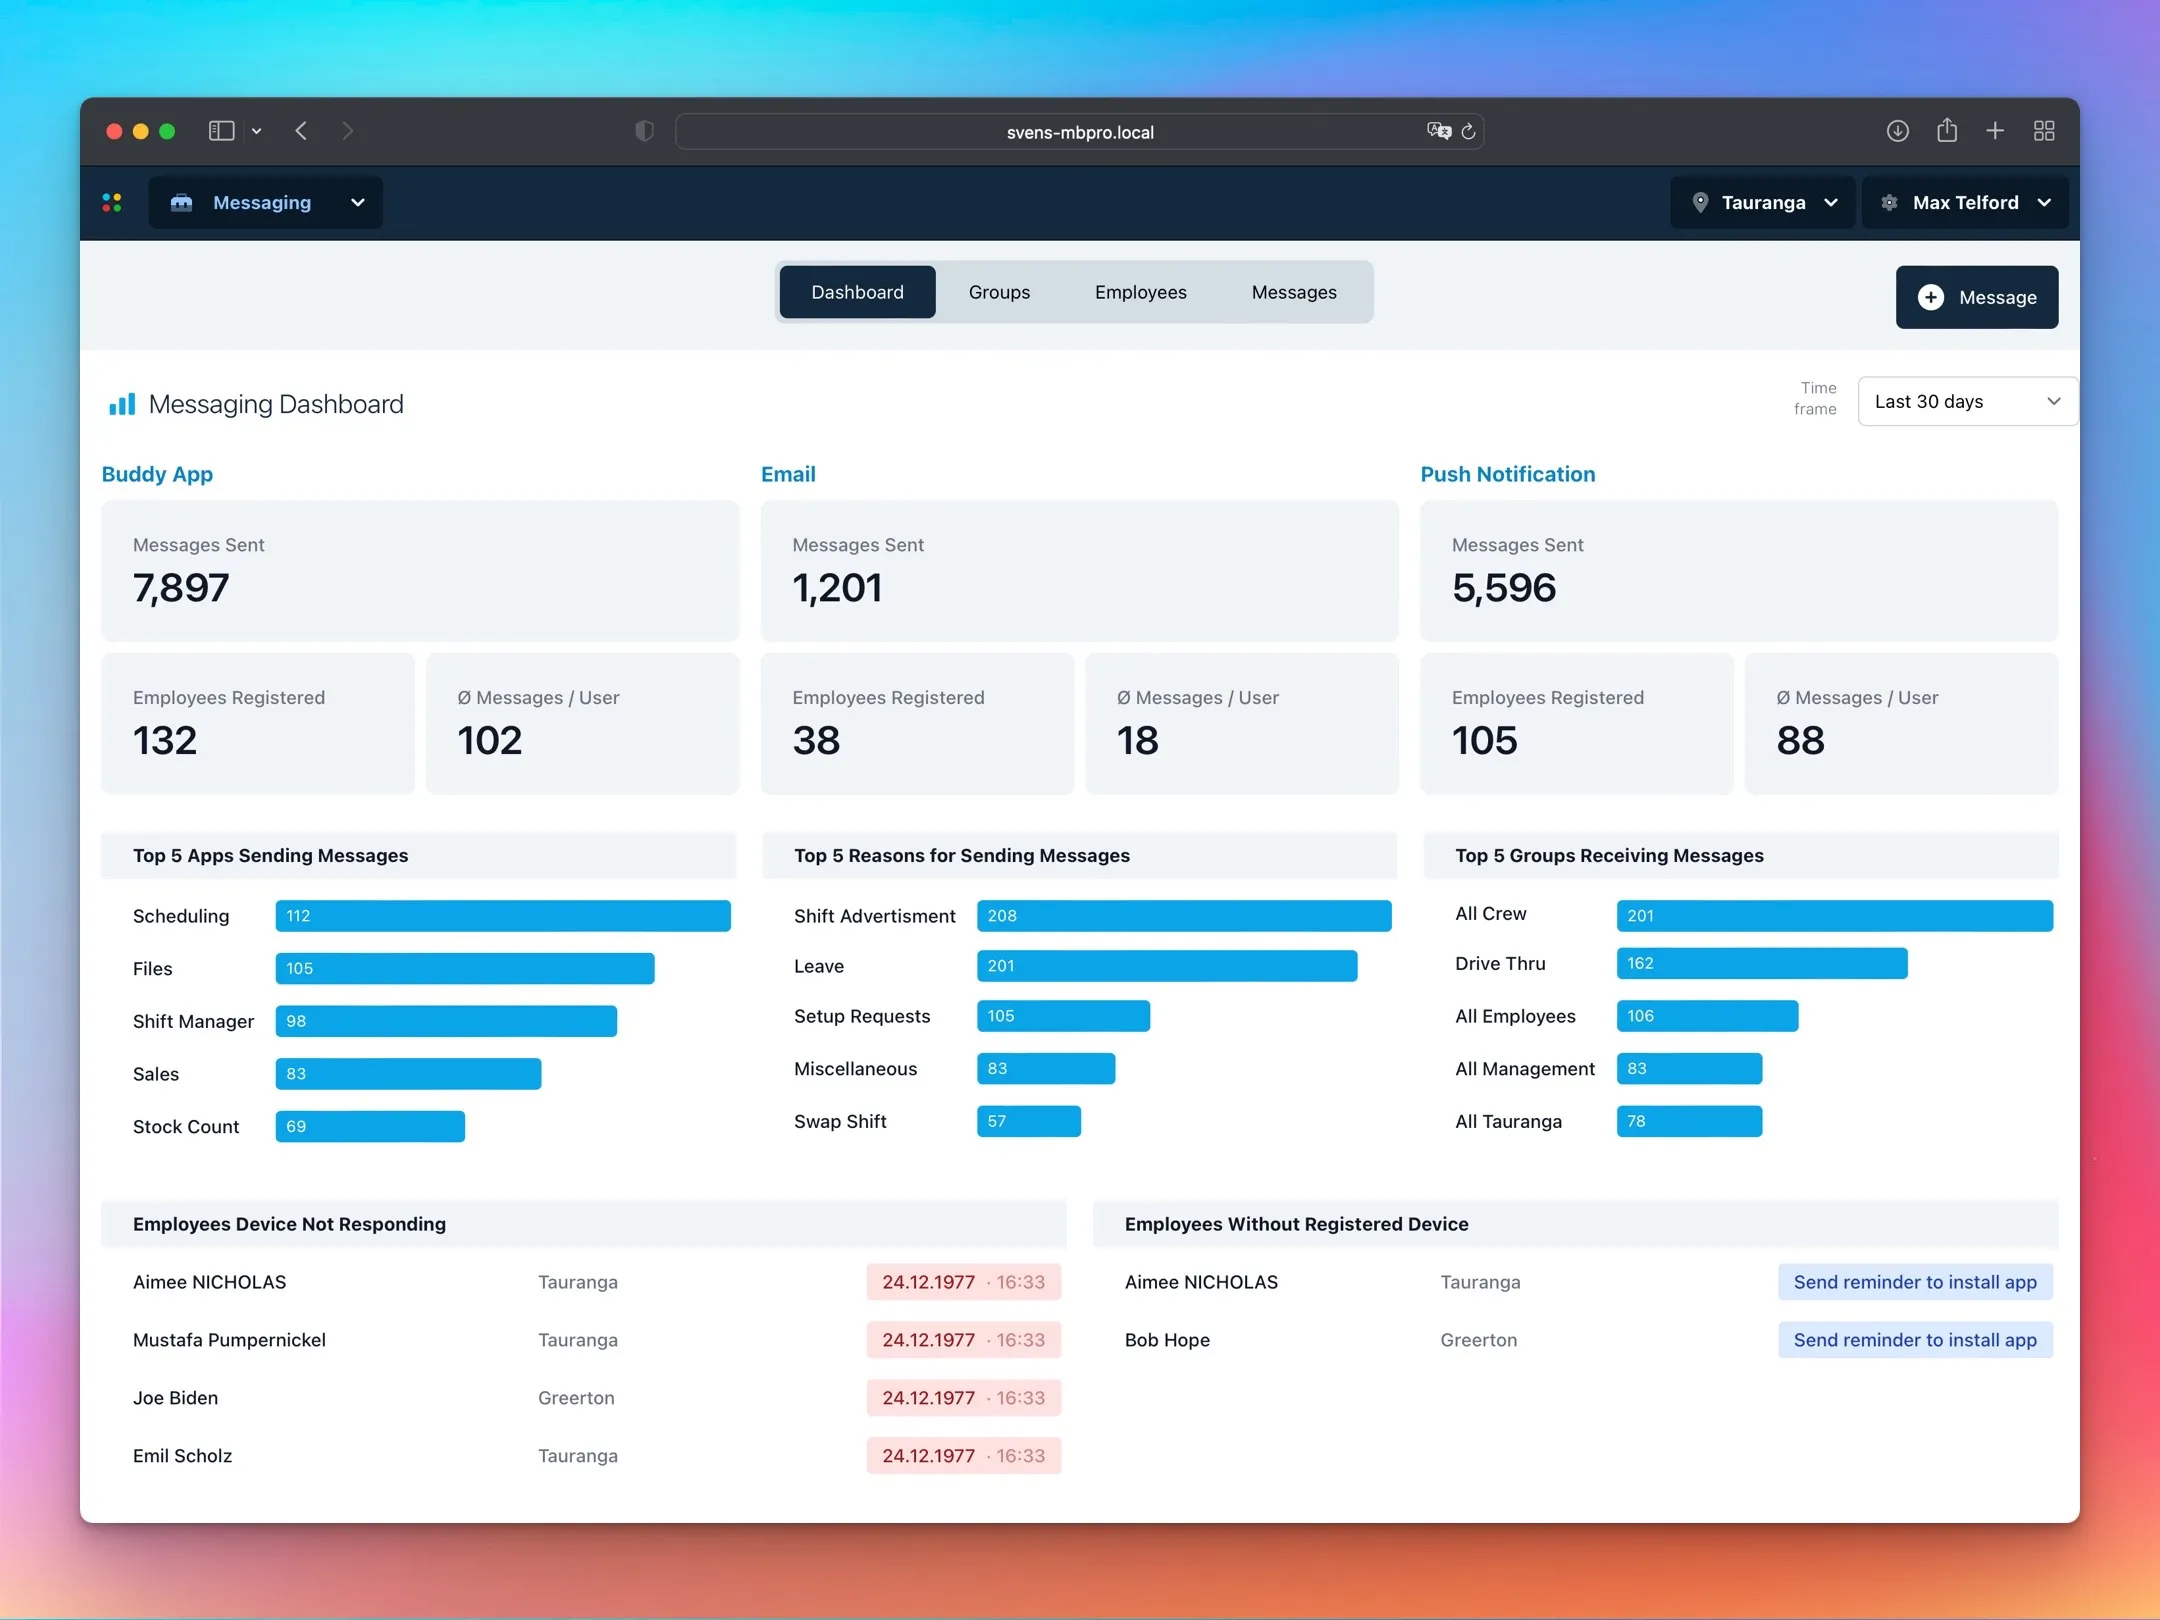
Task: Click the gear icon beside Max Telford
Action: pyautogui.click(x=1889, y=203)
